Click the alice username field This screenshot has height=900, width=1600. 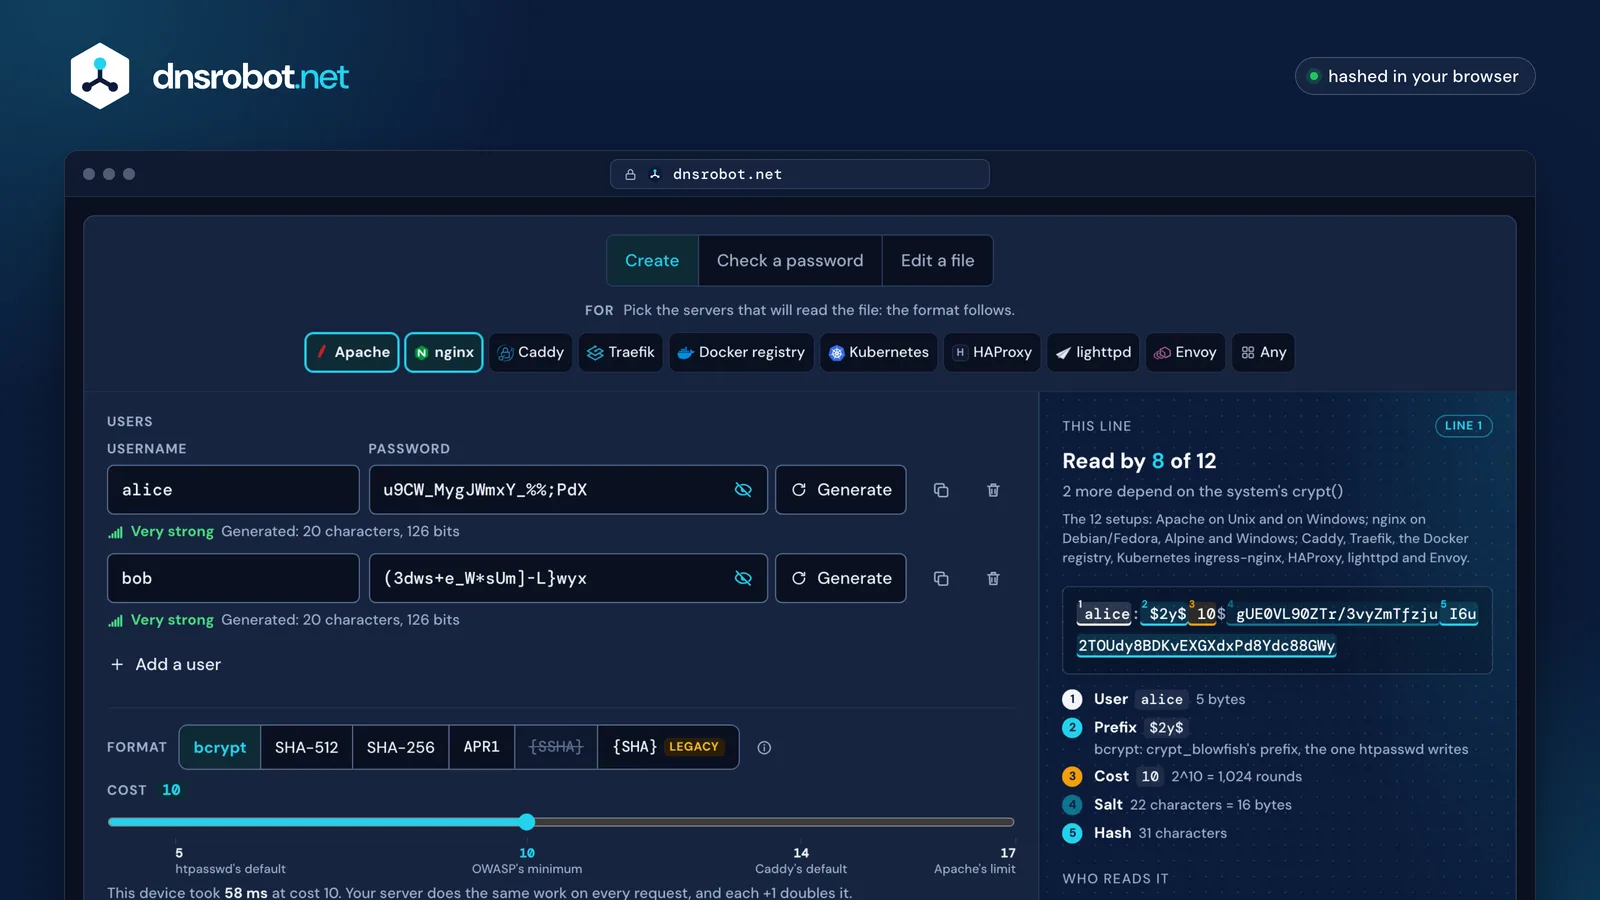pyautogui.click(x=233, y=490)
